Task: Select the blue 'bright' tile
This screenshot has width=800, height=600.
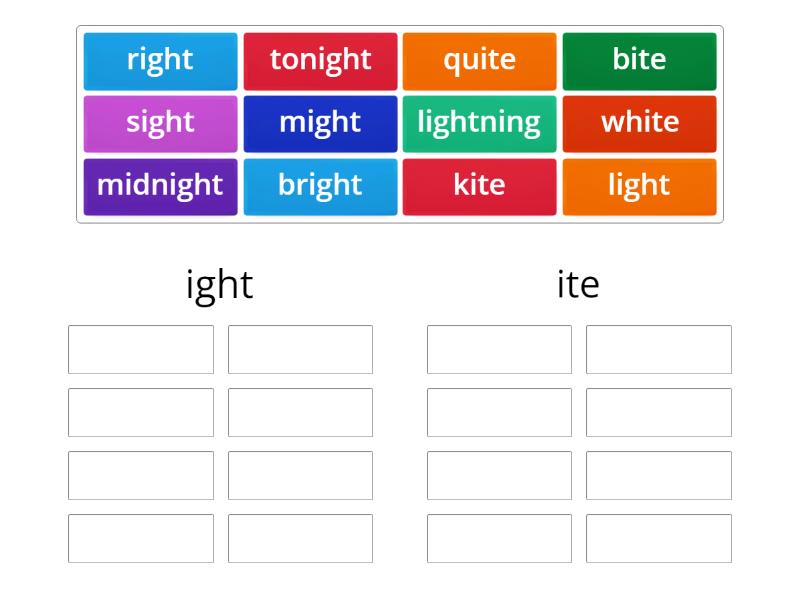Action: tap(320, 187)
